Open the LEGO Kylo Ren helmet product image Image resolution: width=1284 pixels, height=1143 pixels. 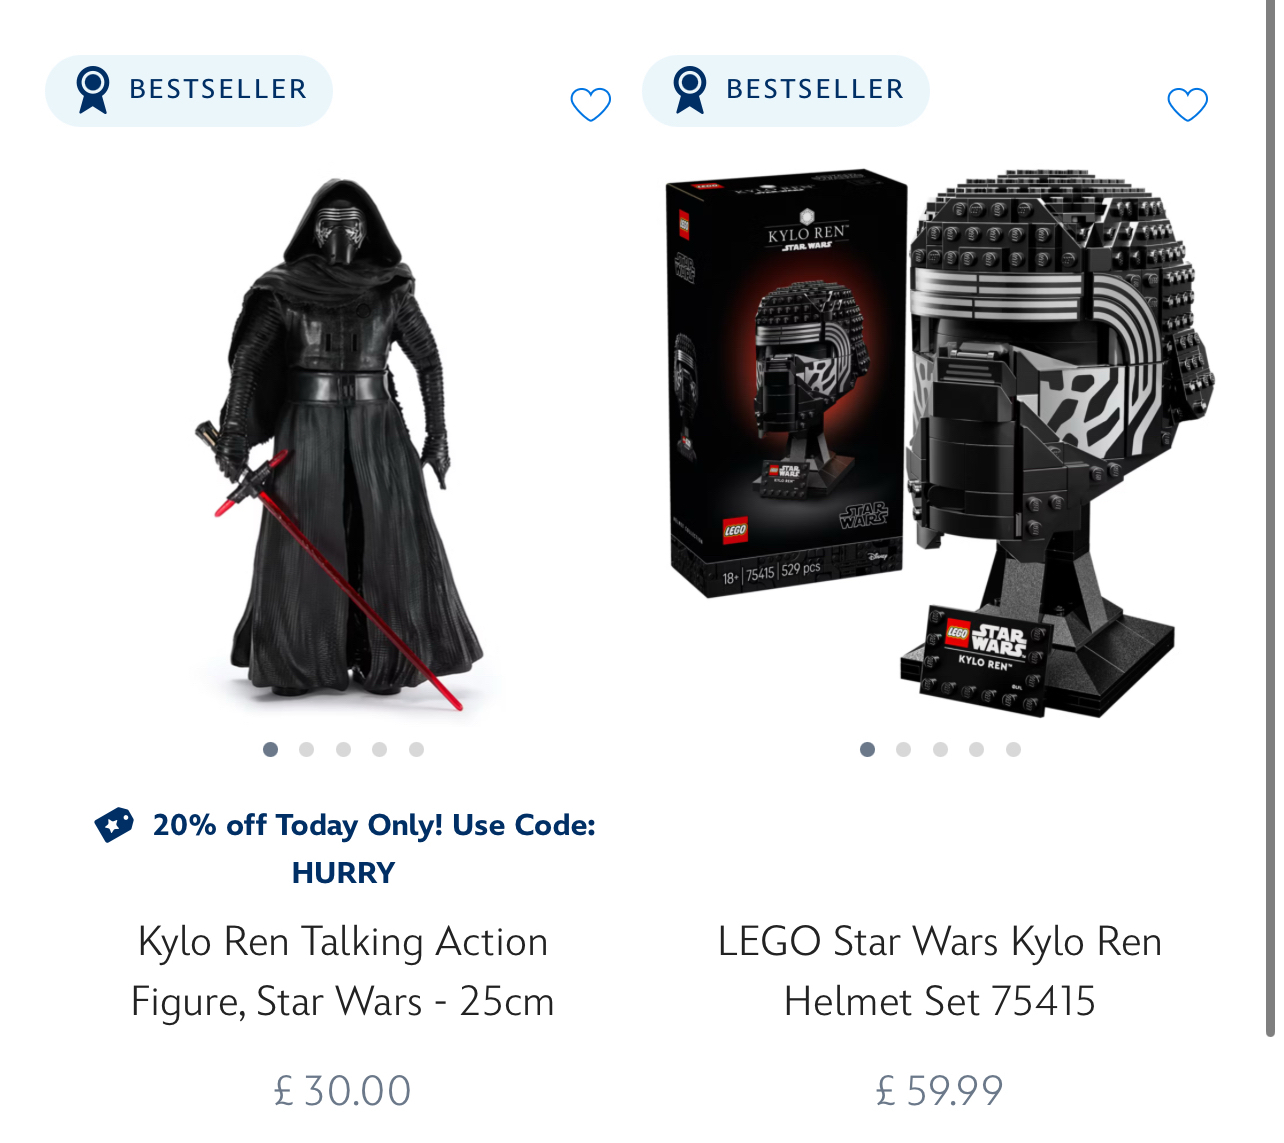point(940,442)
